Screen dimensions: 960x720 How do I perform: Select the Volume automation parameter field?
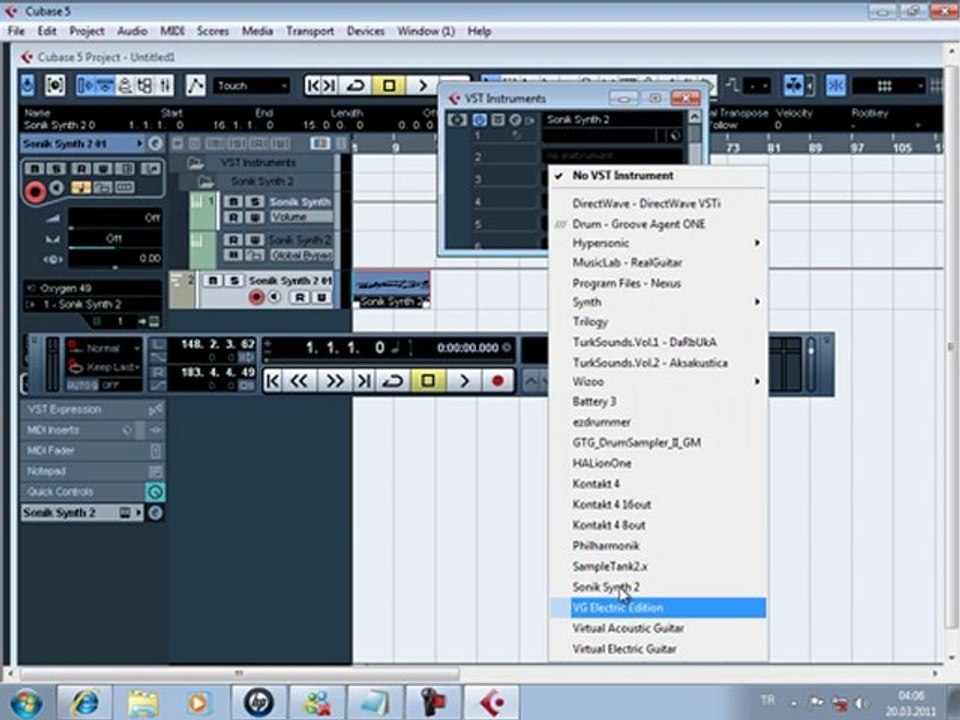[x=301, y=217]
